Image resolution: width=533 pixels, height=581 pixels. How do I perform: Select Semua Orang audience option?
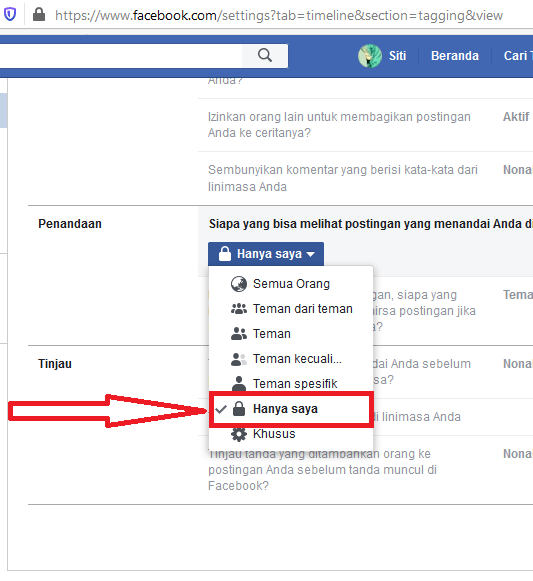[291, 284]
